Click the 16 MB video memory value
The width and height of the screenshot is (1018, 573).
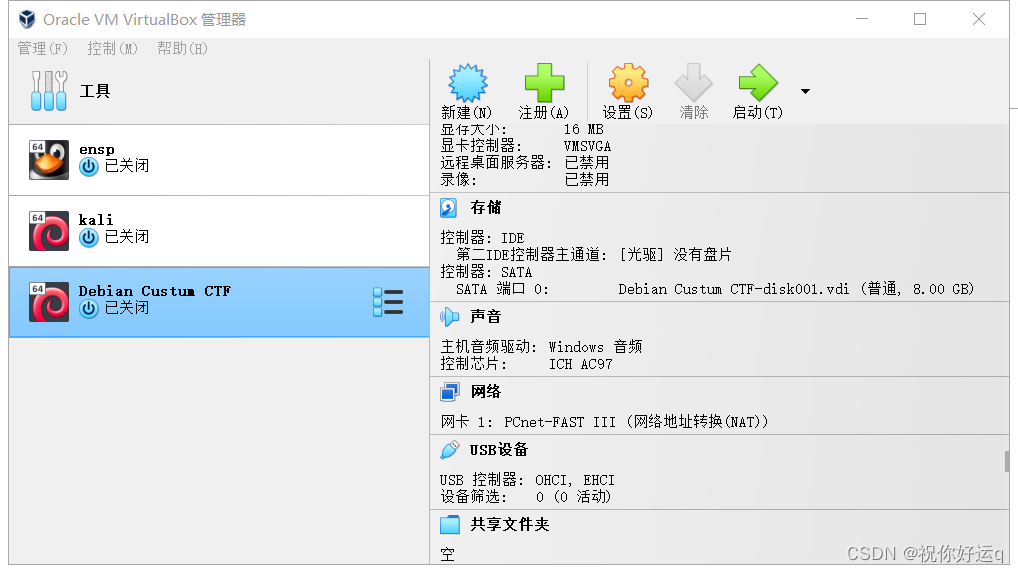coord(584,129)
